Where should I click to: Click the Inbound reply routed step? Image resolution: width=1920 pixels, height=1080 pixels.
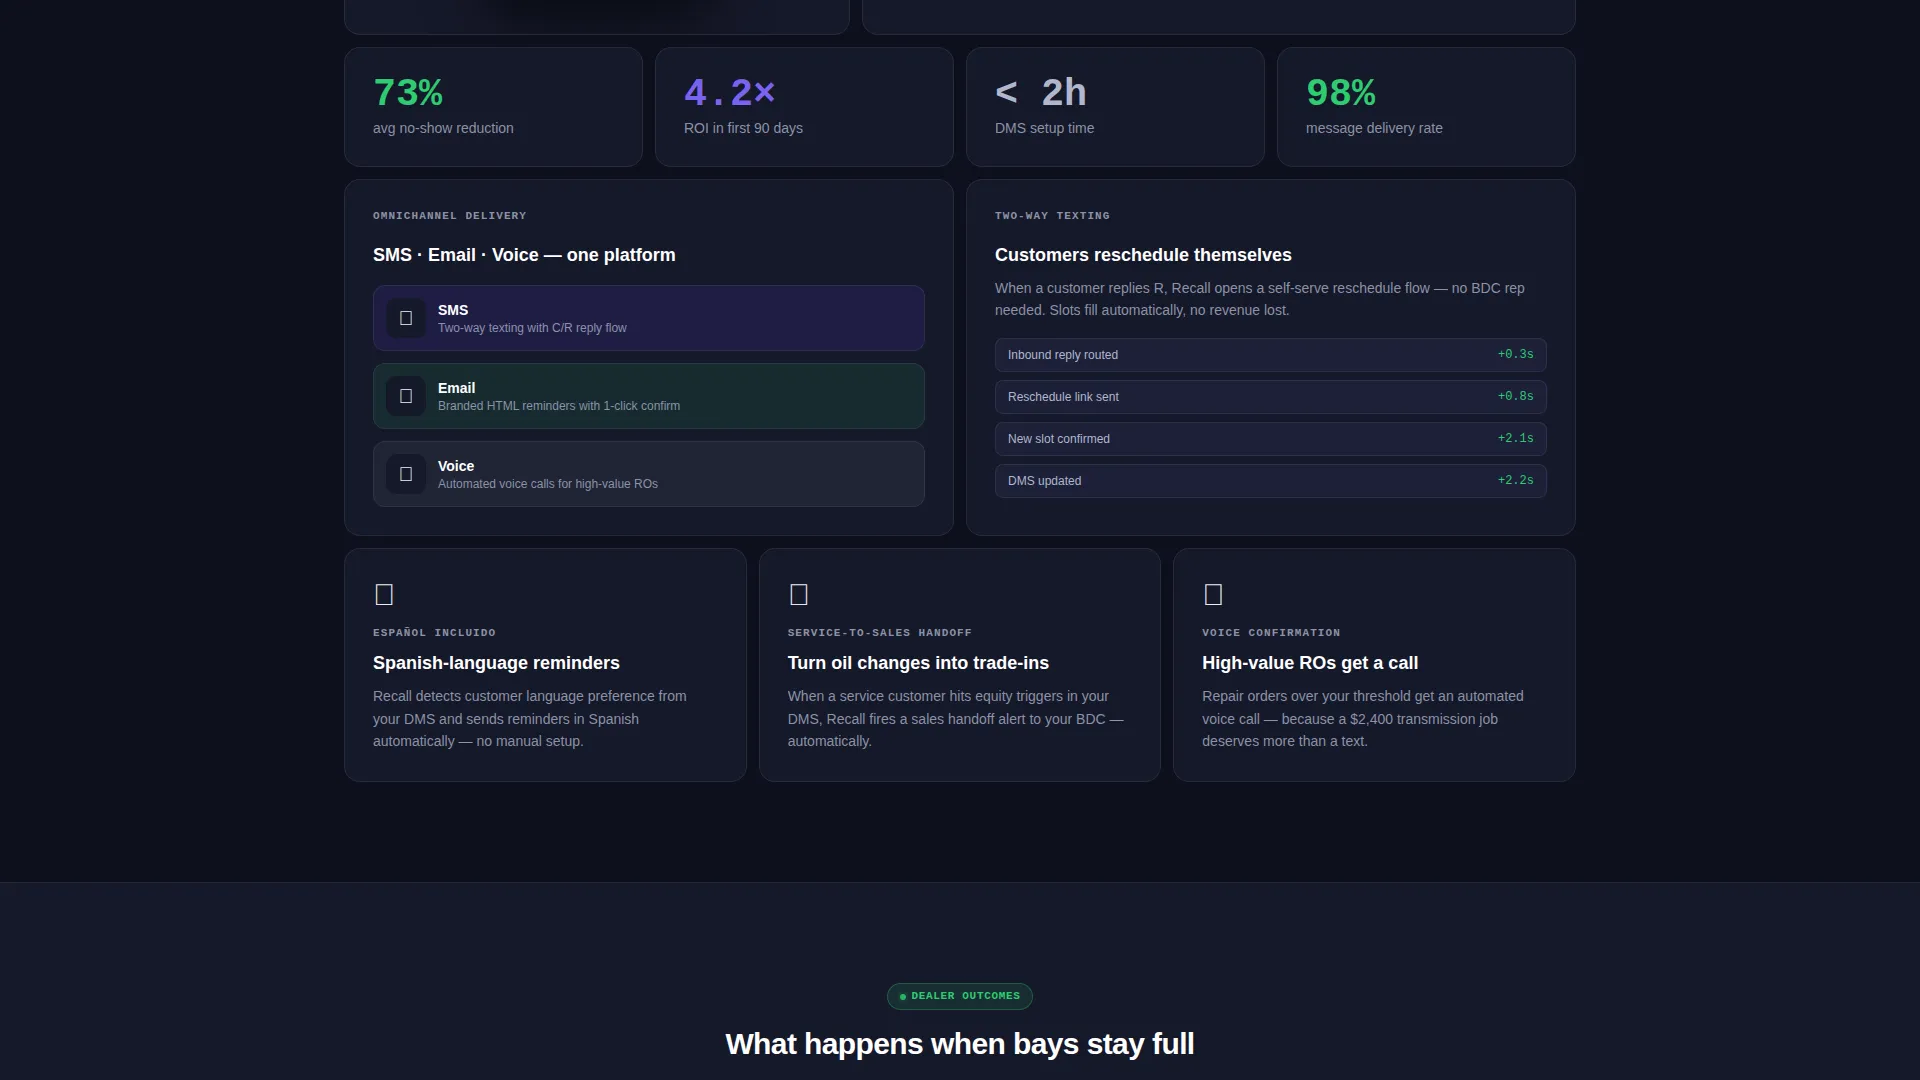coord(1270,355)
